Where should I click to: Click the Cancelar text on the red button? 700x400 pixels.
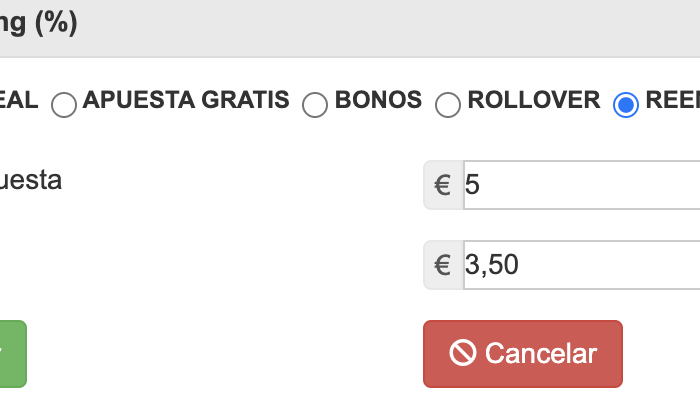pyautogui.click(x=541, y=354)
